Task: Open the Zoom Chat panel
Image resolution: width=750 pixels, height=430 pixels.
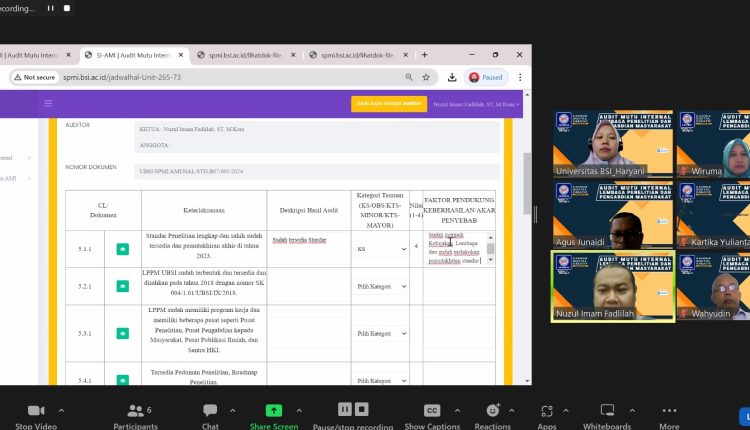Action: click(210, 416)
